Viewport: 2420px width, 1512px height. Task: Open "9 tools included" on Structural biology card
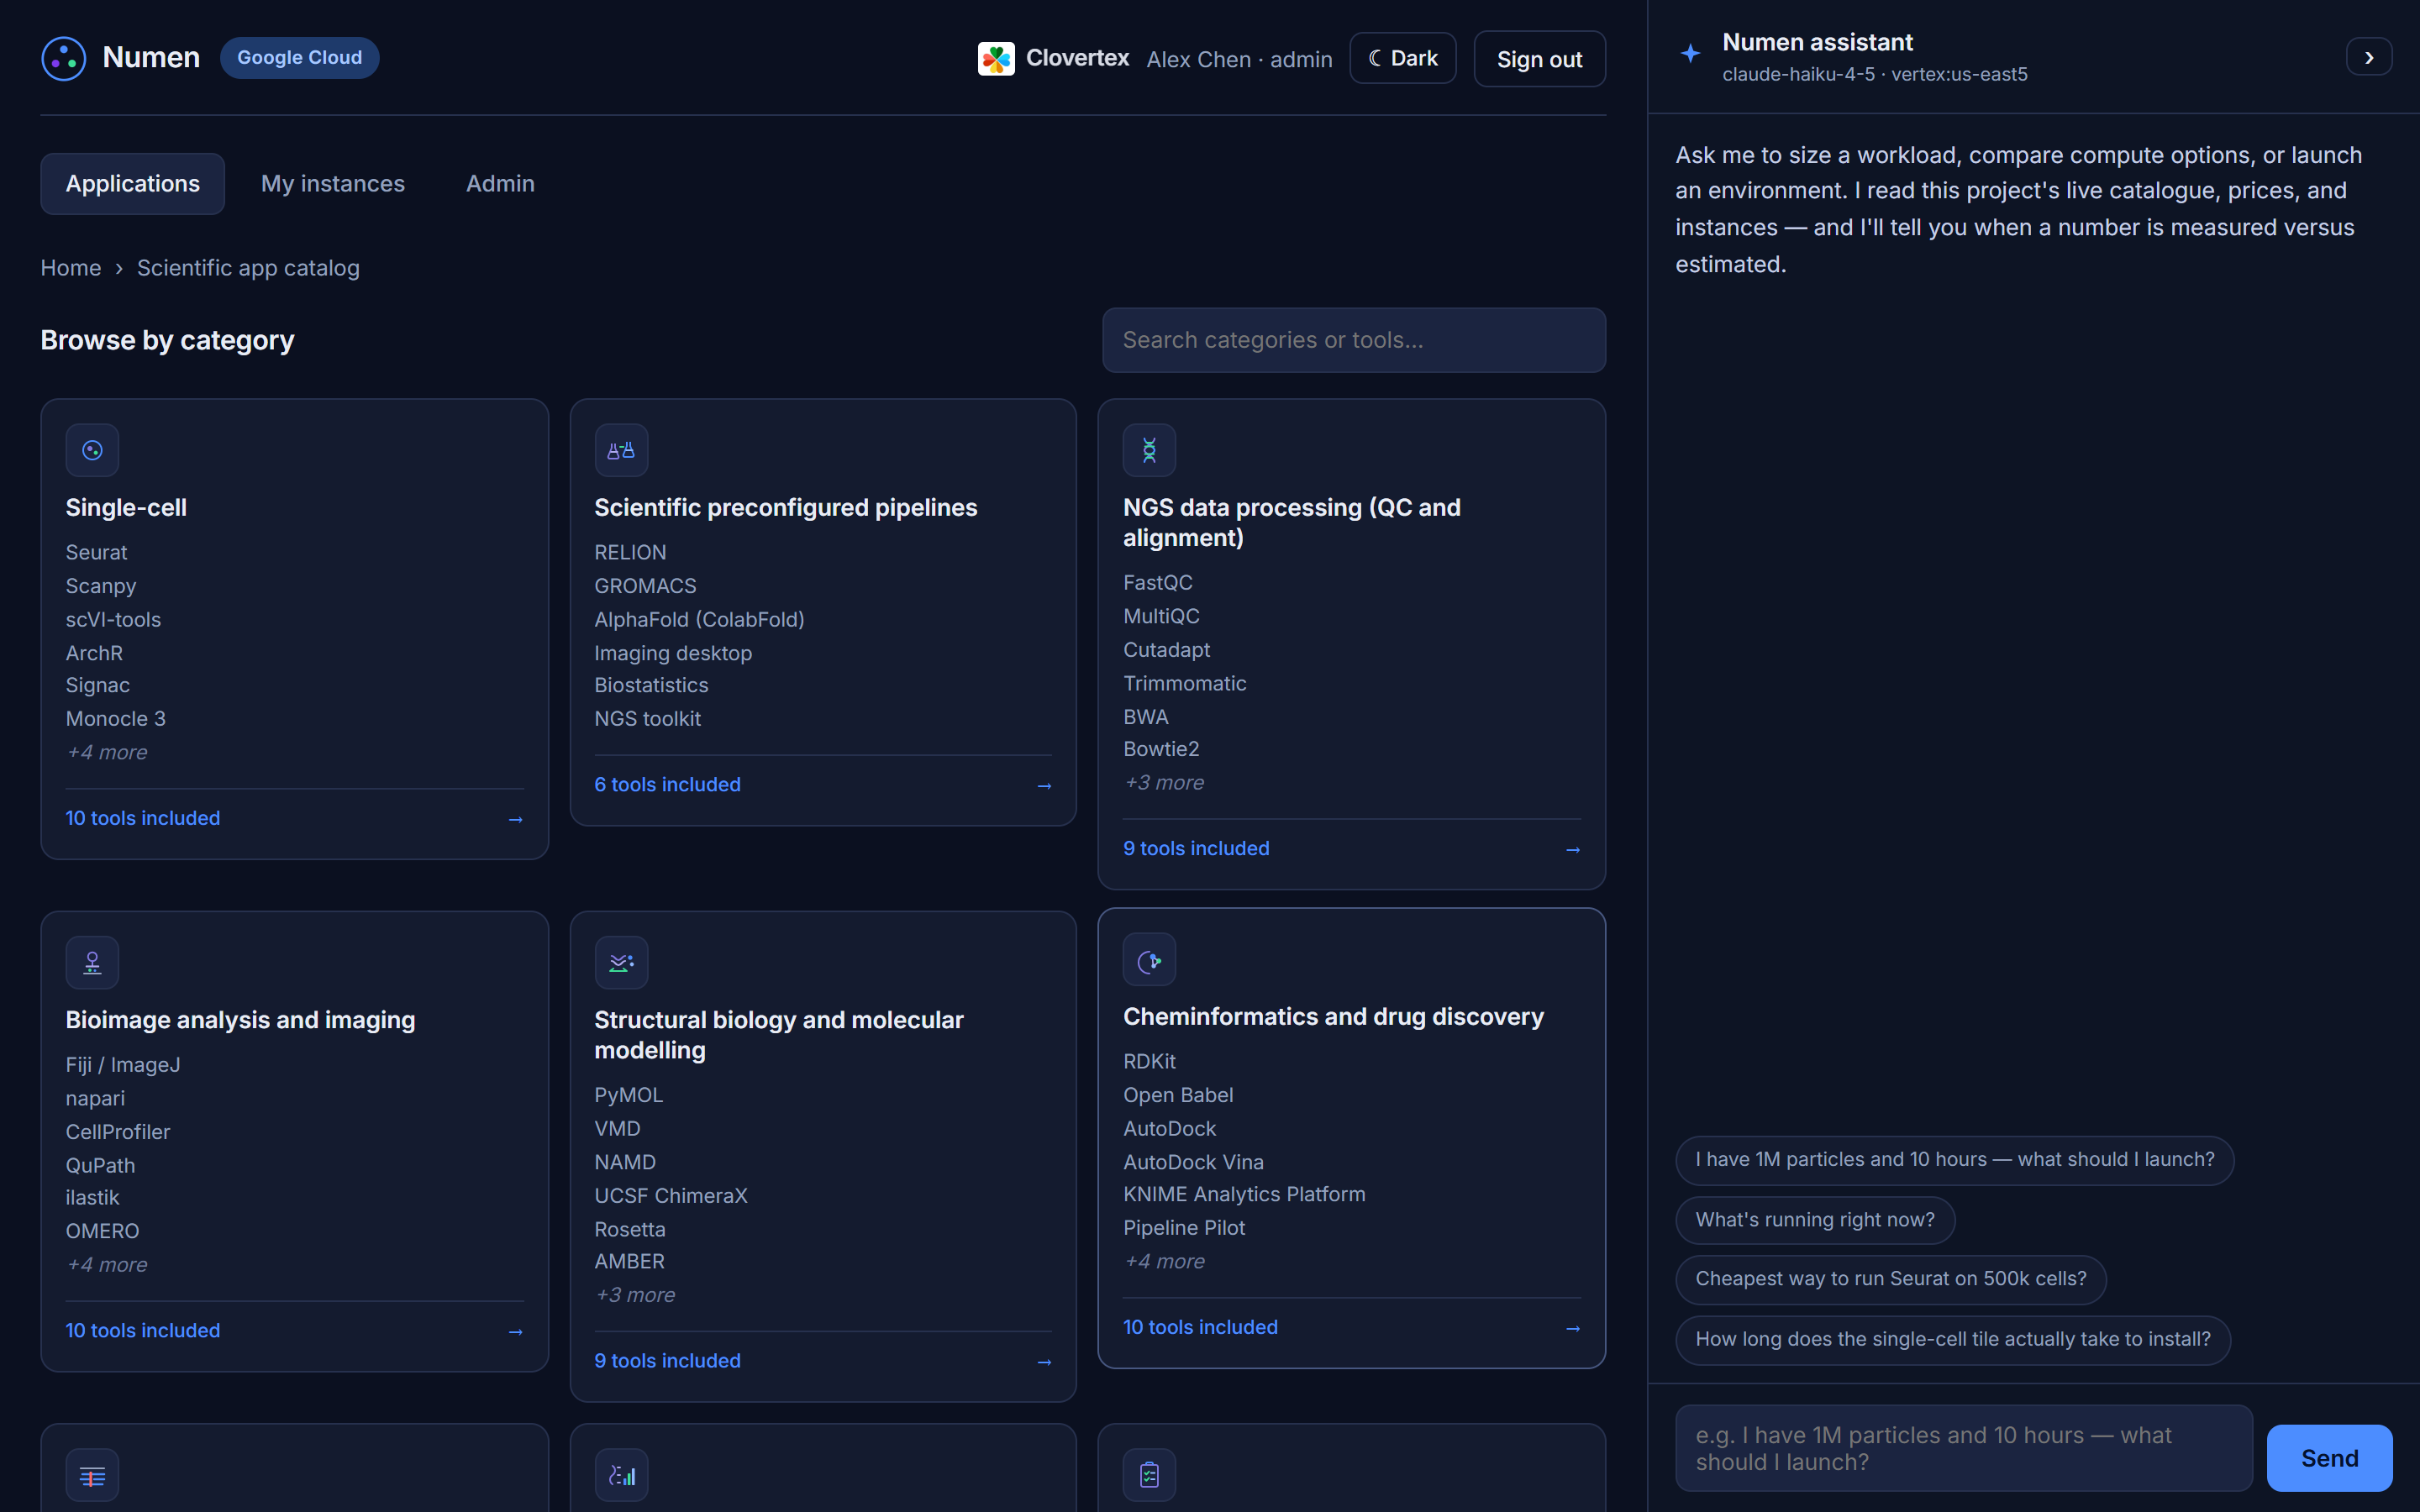click(668, 1362)
